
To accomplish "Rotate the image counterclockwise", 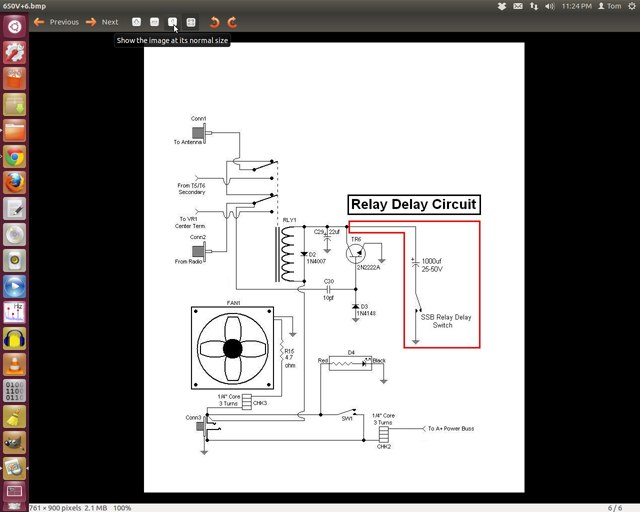I will point(214,21).
